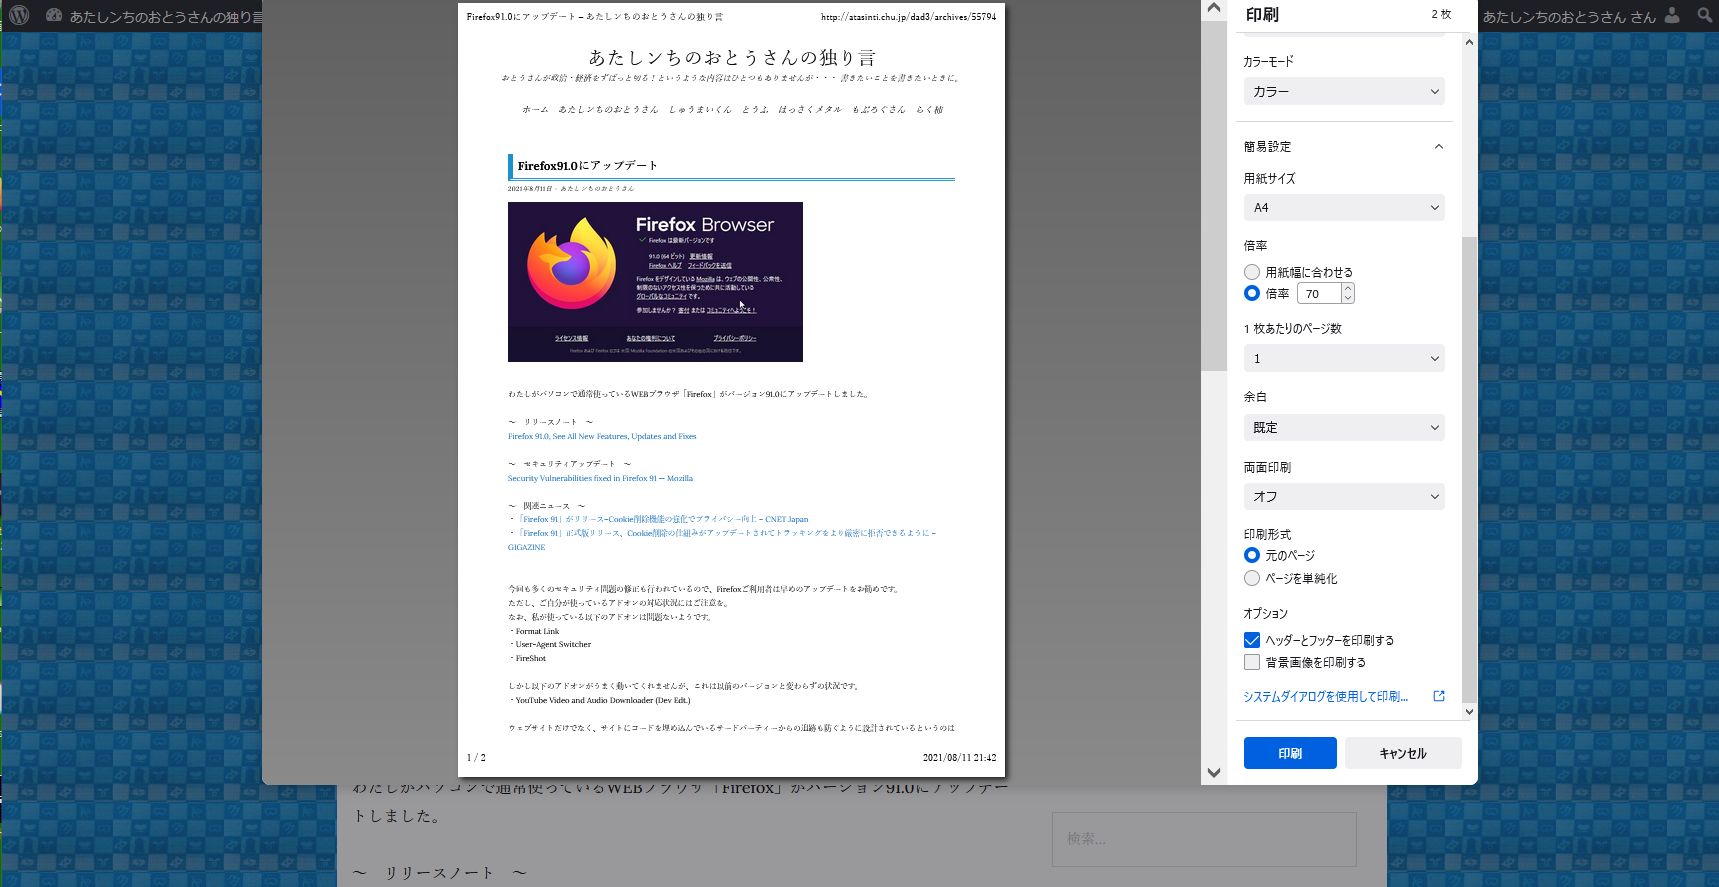Open the site dashboard icon in admin bar
This screenshot has width=1719, height=887.
click(x=54, y=16)
